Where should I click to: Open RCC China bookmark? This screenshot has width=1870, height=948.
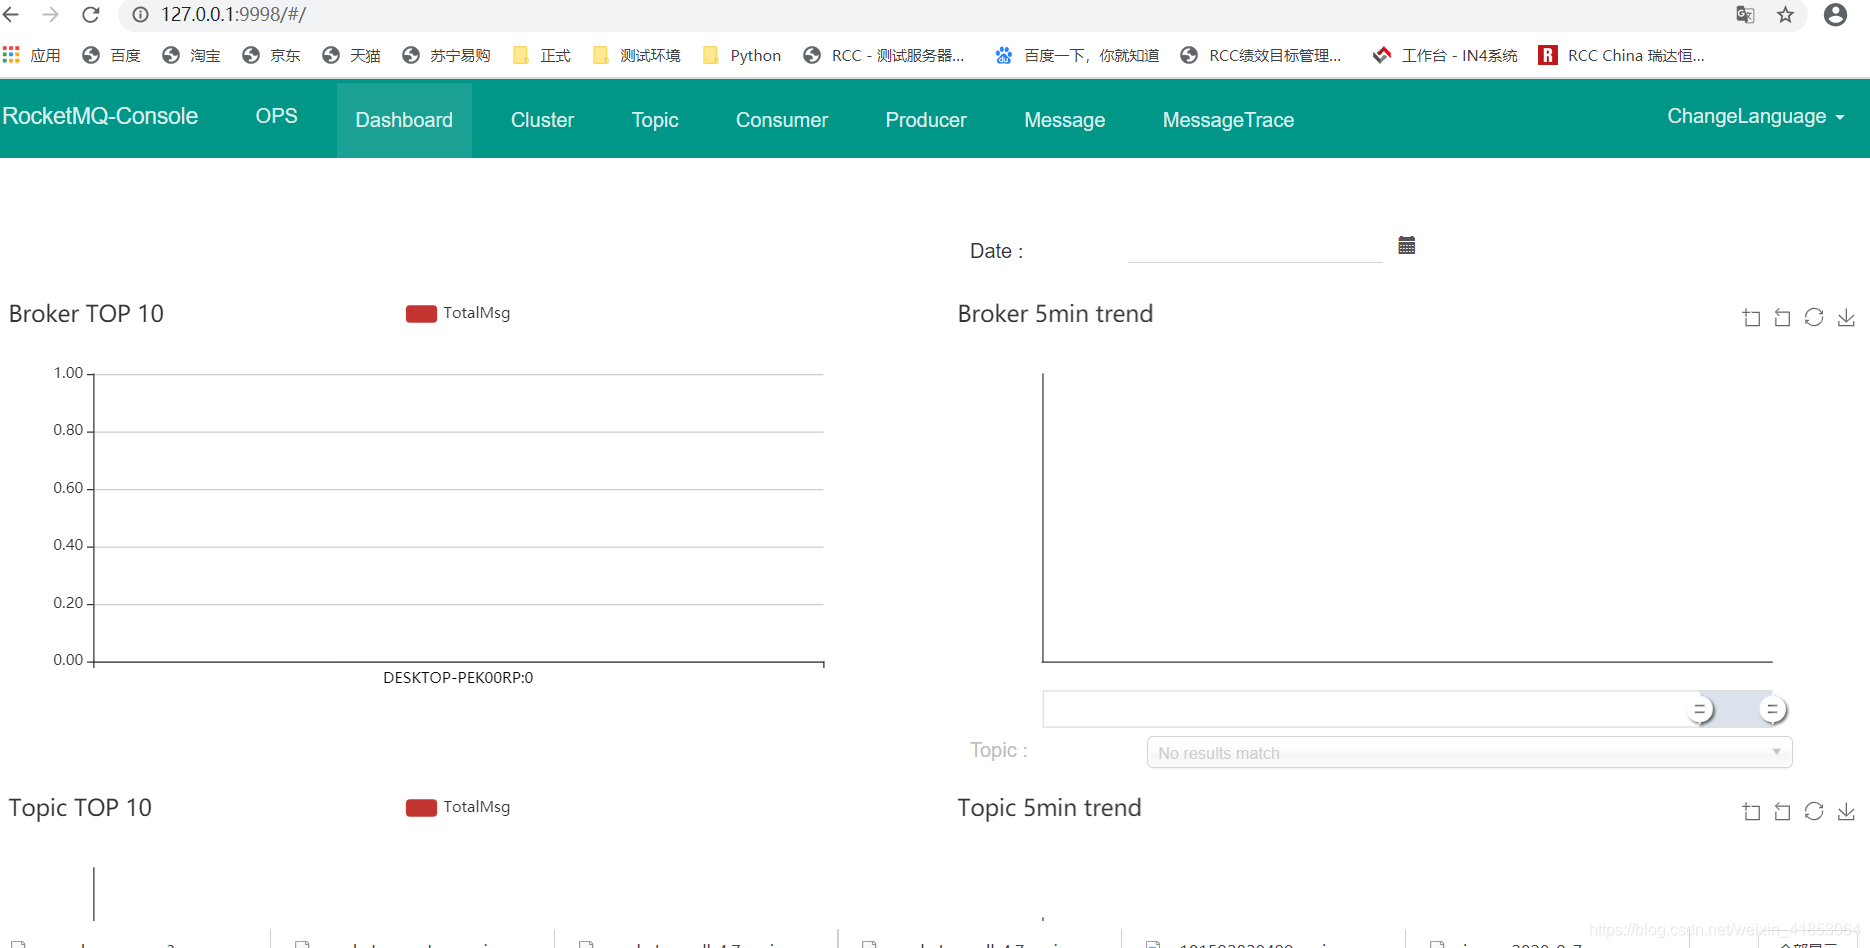[1622, 55]
